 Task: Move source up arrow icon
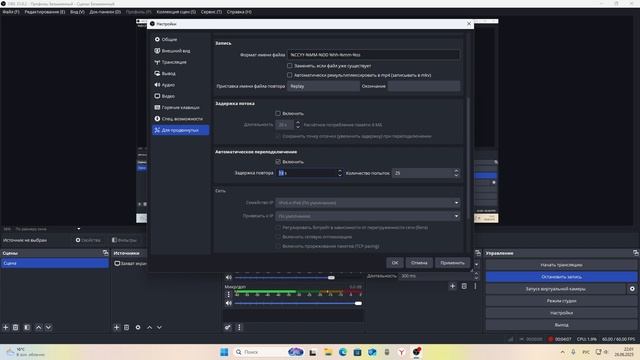[149, 327]
